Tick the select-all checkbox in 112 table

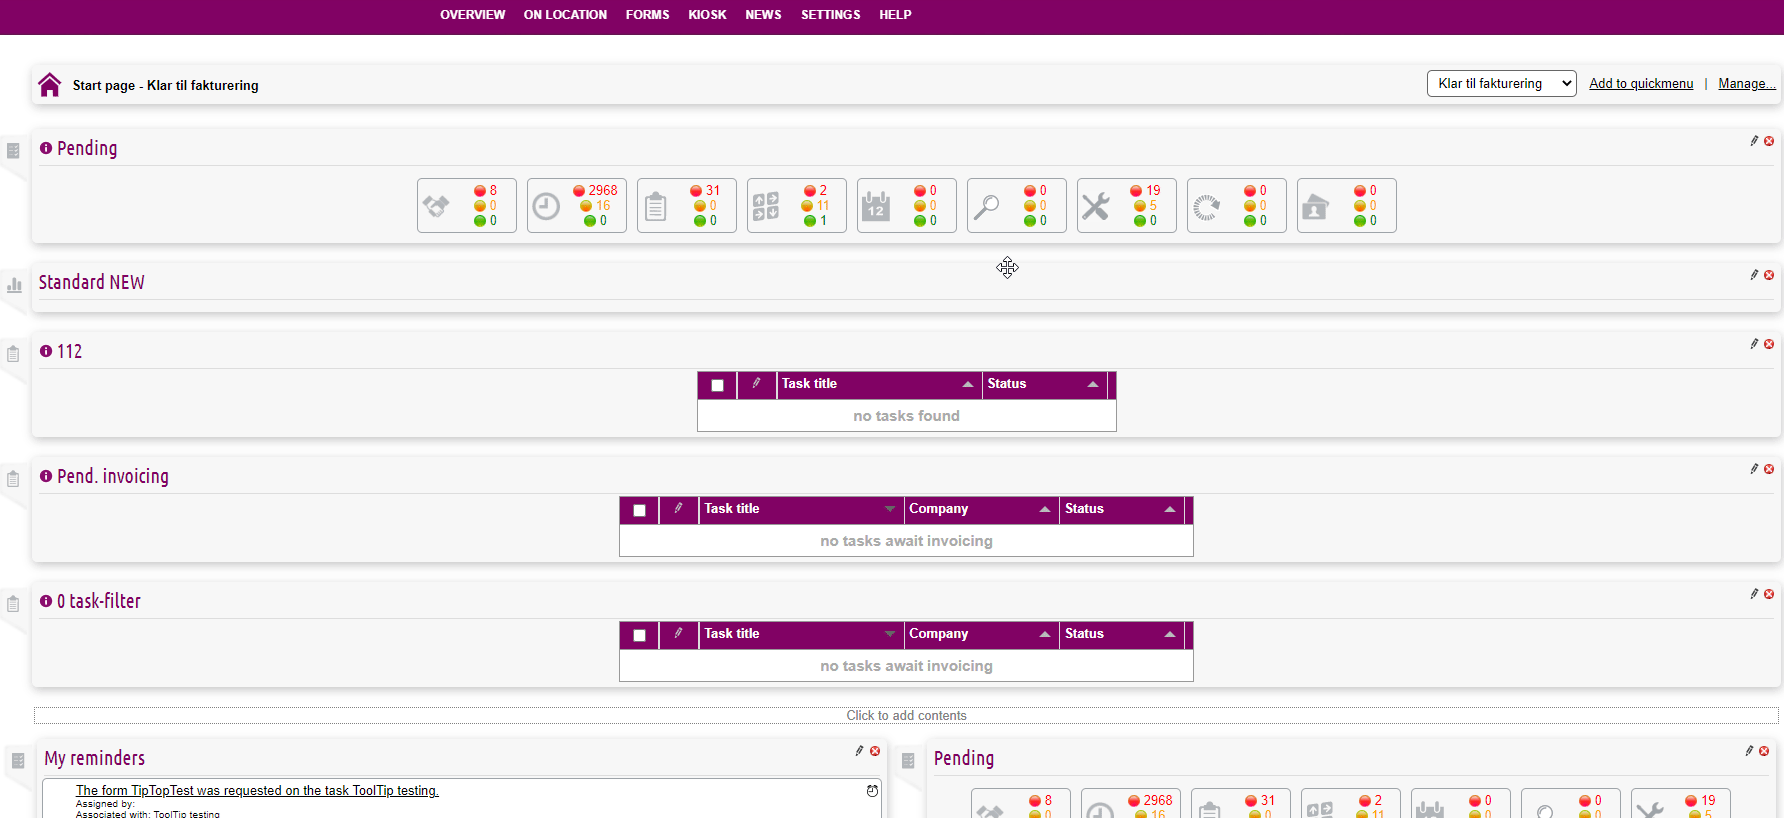[x=717, y=385]
